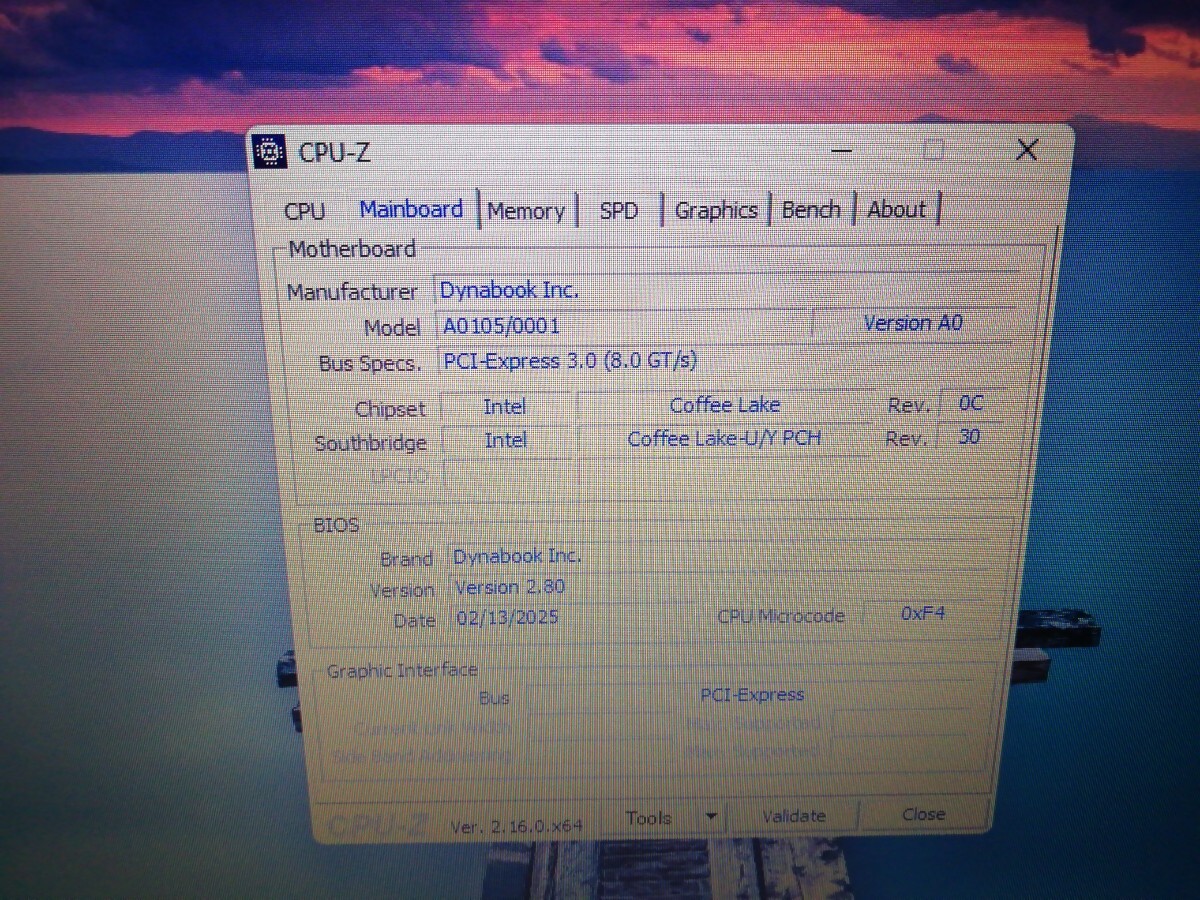Click the CPU-Z window title text
1200x900 pixels.
pyautogui.click(x=334, y=153)
